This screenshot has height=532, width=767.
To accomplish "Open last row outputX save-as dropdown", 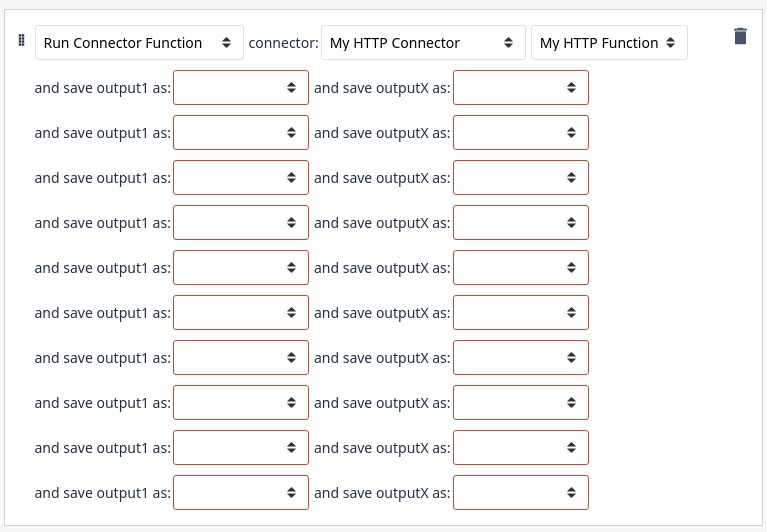I will point(520,492).
